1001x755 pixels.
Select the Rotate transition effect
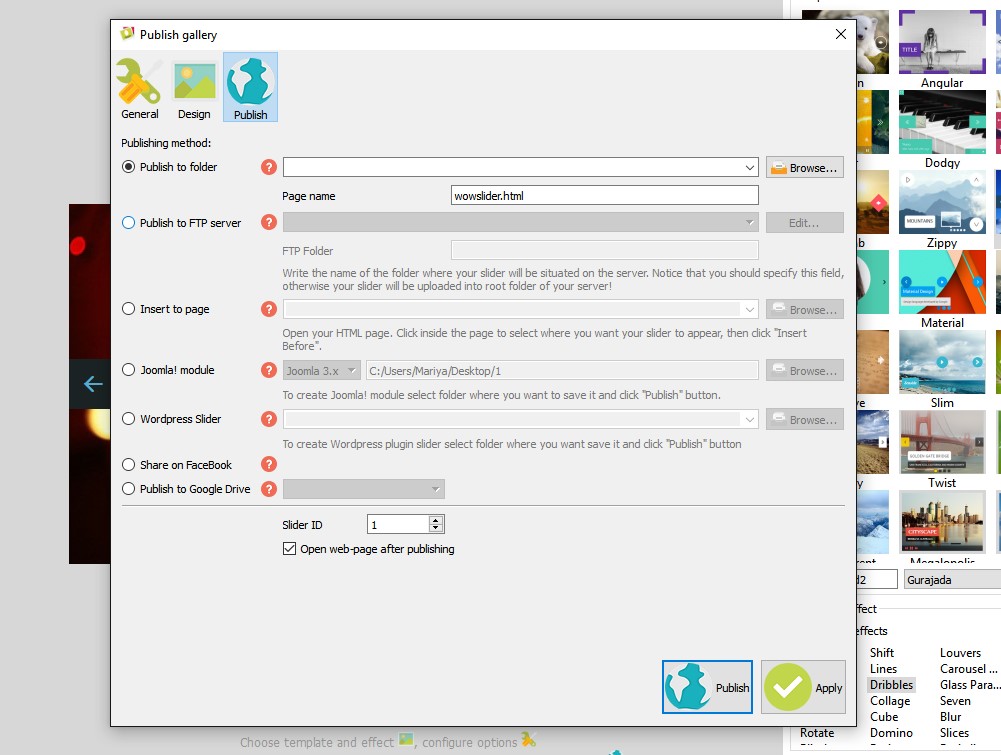tap(817, 733)
